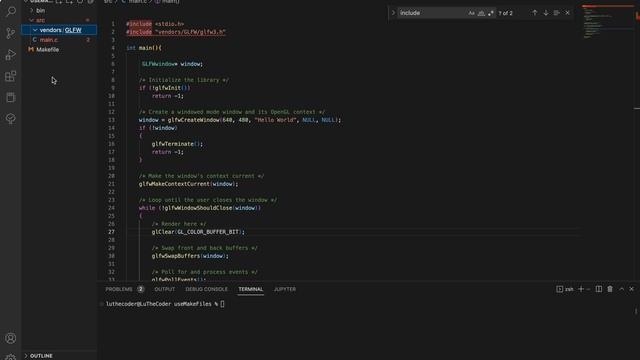Click the glfwMakeContextCurrent line

coord(188,184)
